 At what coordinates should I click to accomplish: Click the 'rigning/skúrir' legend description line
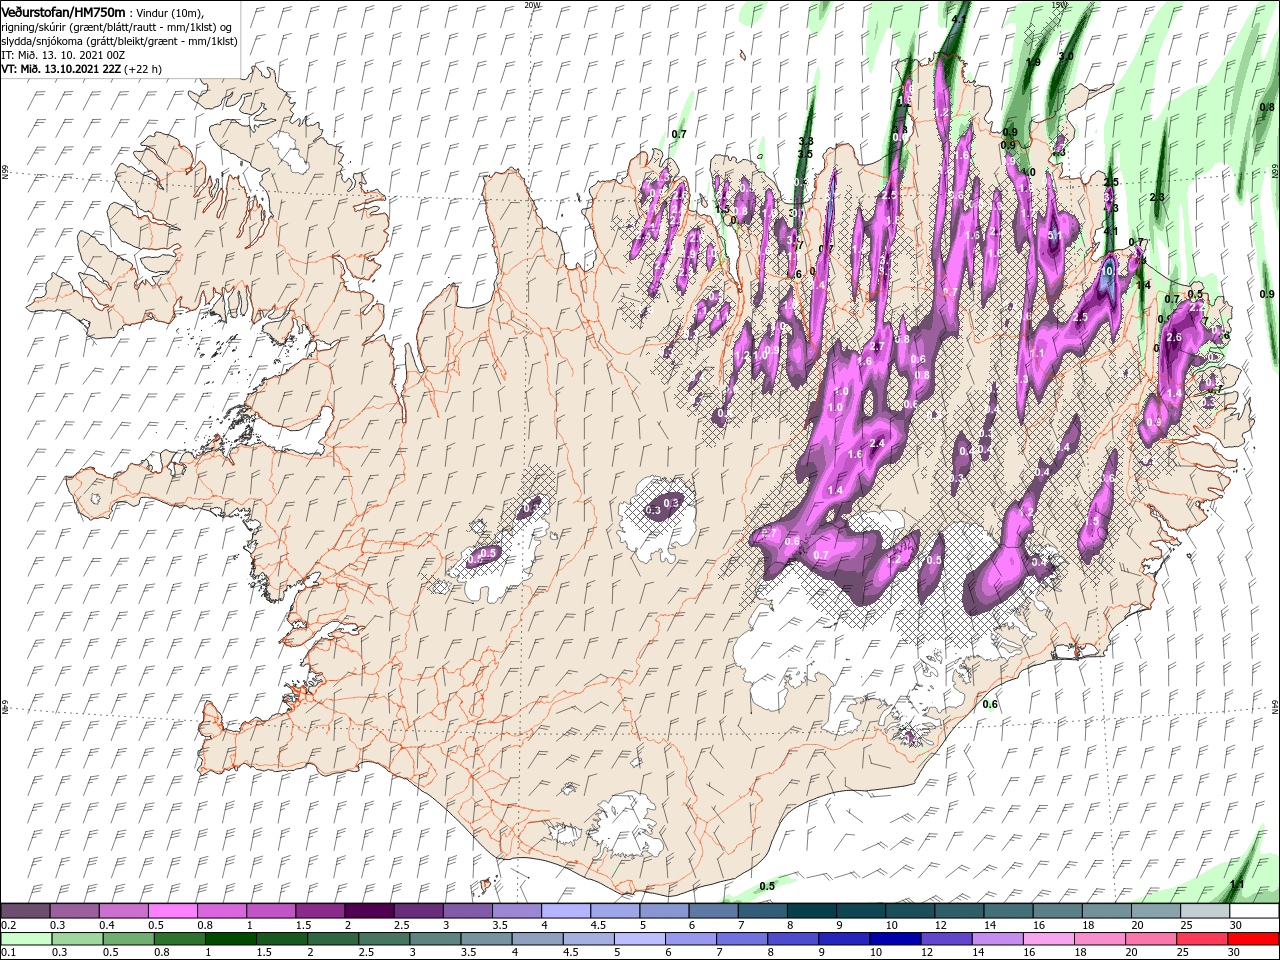116,26
